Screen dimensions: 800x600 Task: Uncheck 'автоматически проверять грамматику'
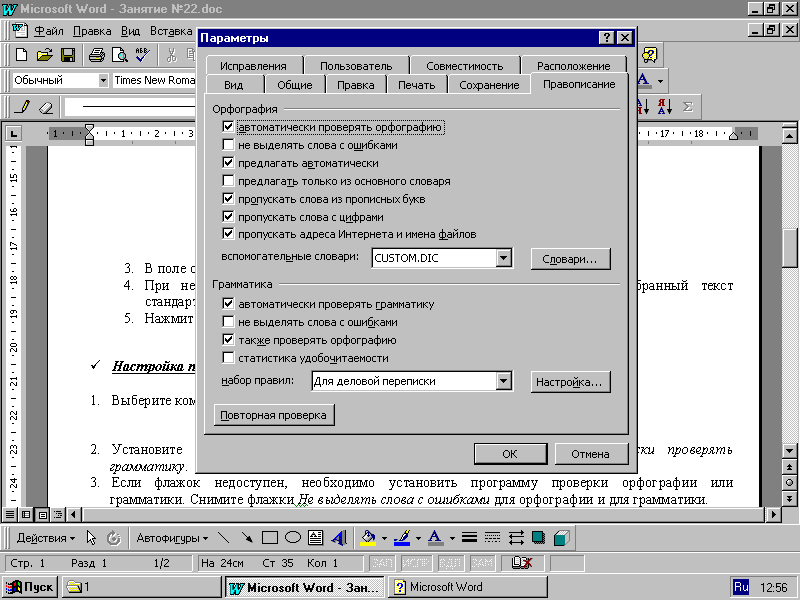point(228,304)
